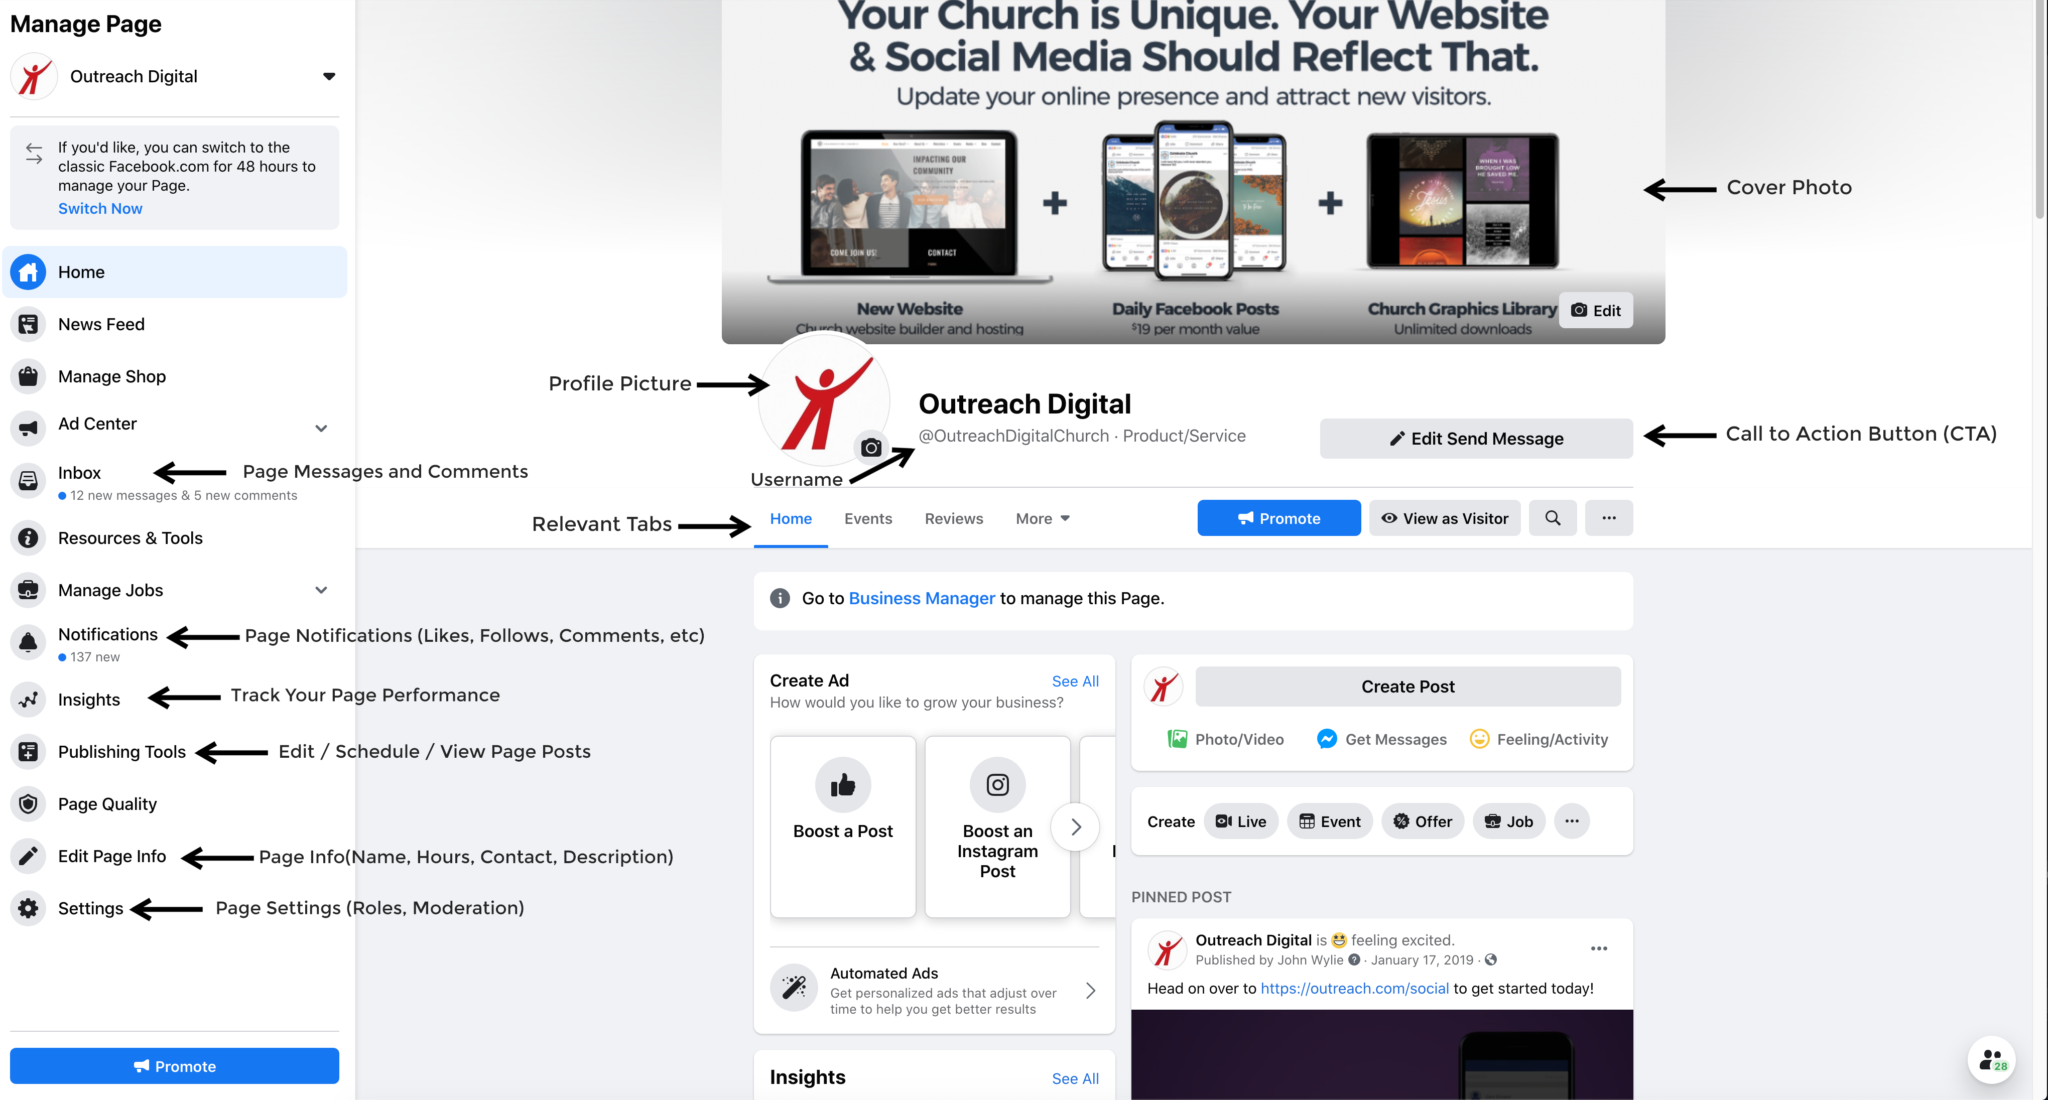Click the Outreach Digital profile picture
Image resolution: width=2048 pixels, height=1100 pixels.
823,400
